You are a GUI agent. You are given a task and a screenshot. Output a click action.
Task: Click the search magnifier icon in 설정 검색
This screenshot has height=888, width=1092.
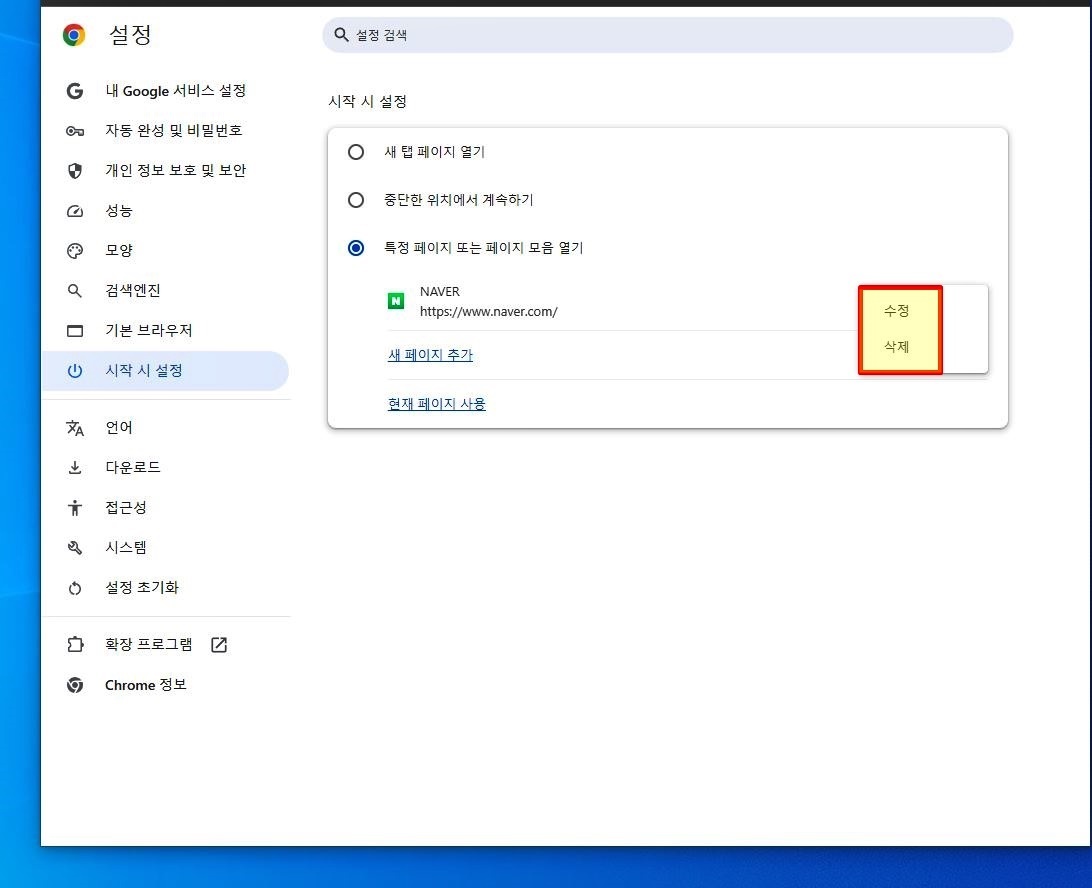[341, 35]
